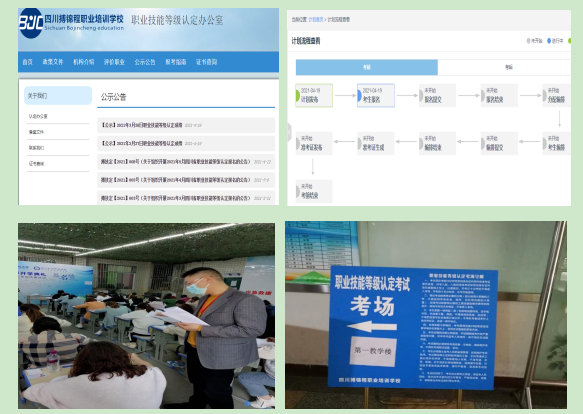The image size is (583, 414).
Task: Select the 准考证生成 workflow step
Action: pos(376,143)
